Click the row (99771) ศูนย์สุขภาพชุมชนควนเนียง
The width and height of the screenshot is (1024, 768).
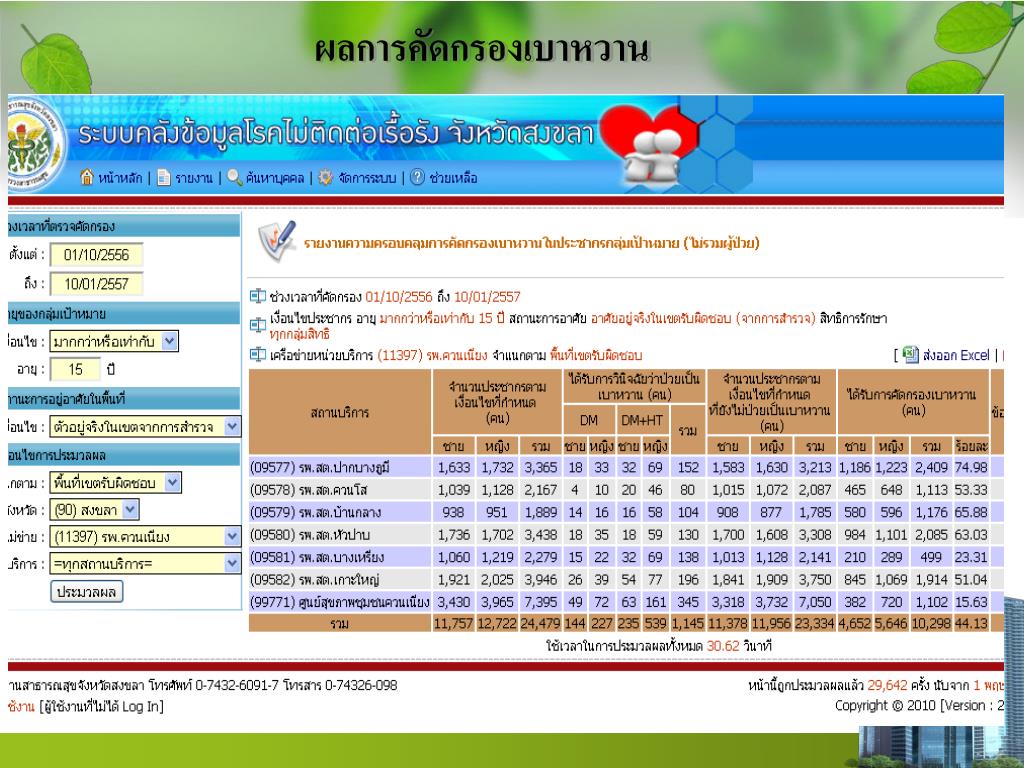626,601
